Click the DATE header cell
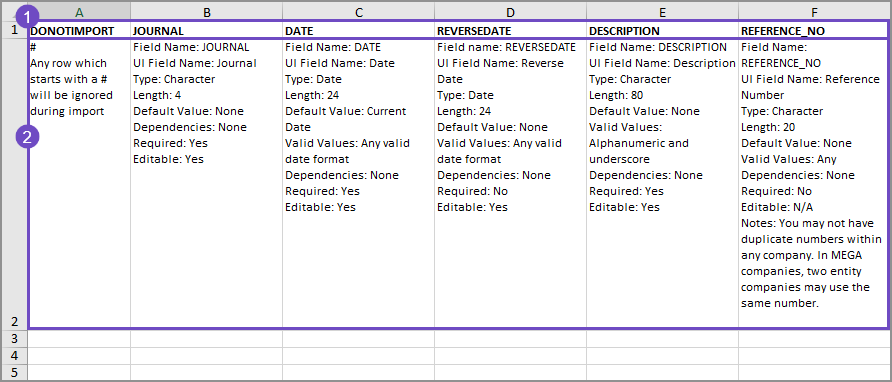Viewport: 892px width, 382px height. tap(358, 31)
